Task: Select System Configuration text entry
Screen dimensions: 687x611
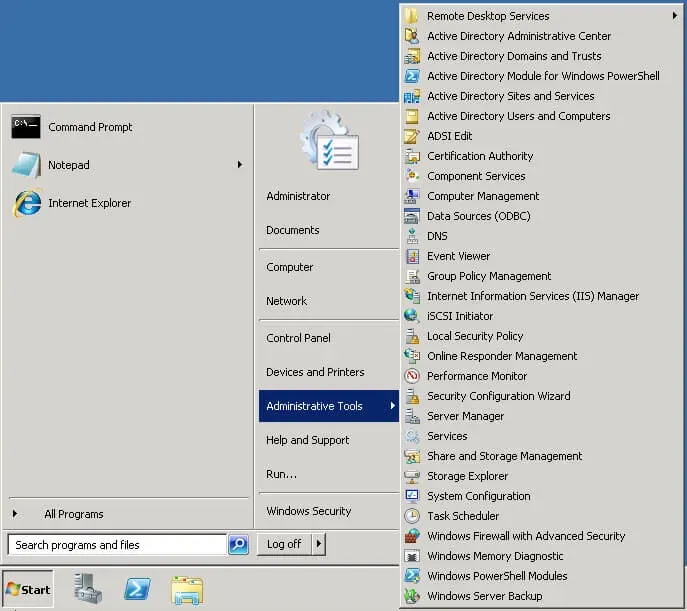Action: 479,496
